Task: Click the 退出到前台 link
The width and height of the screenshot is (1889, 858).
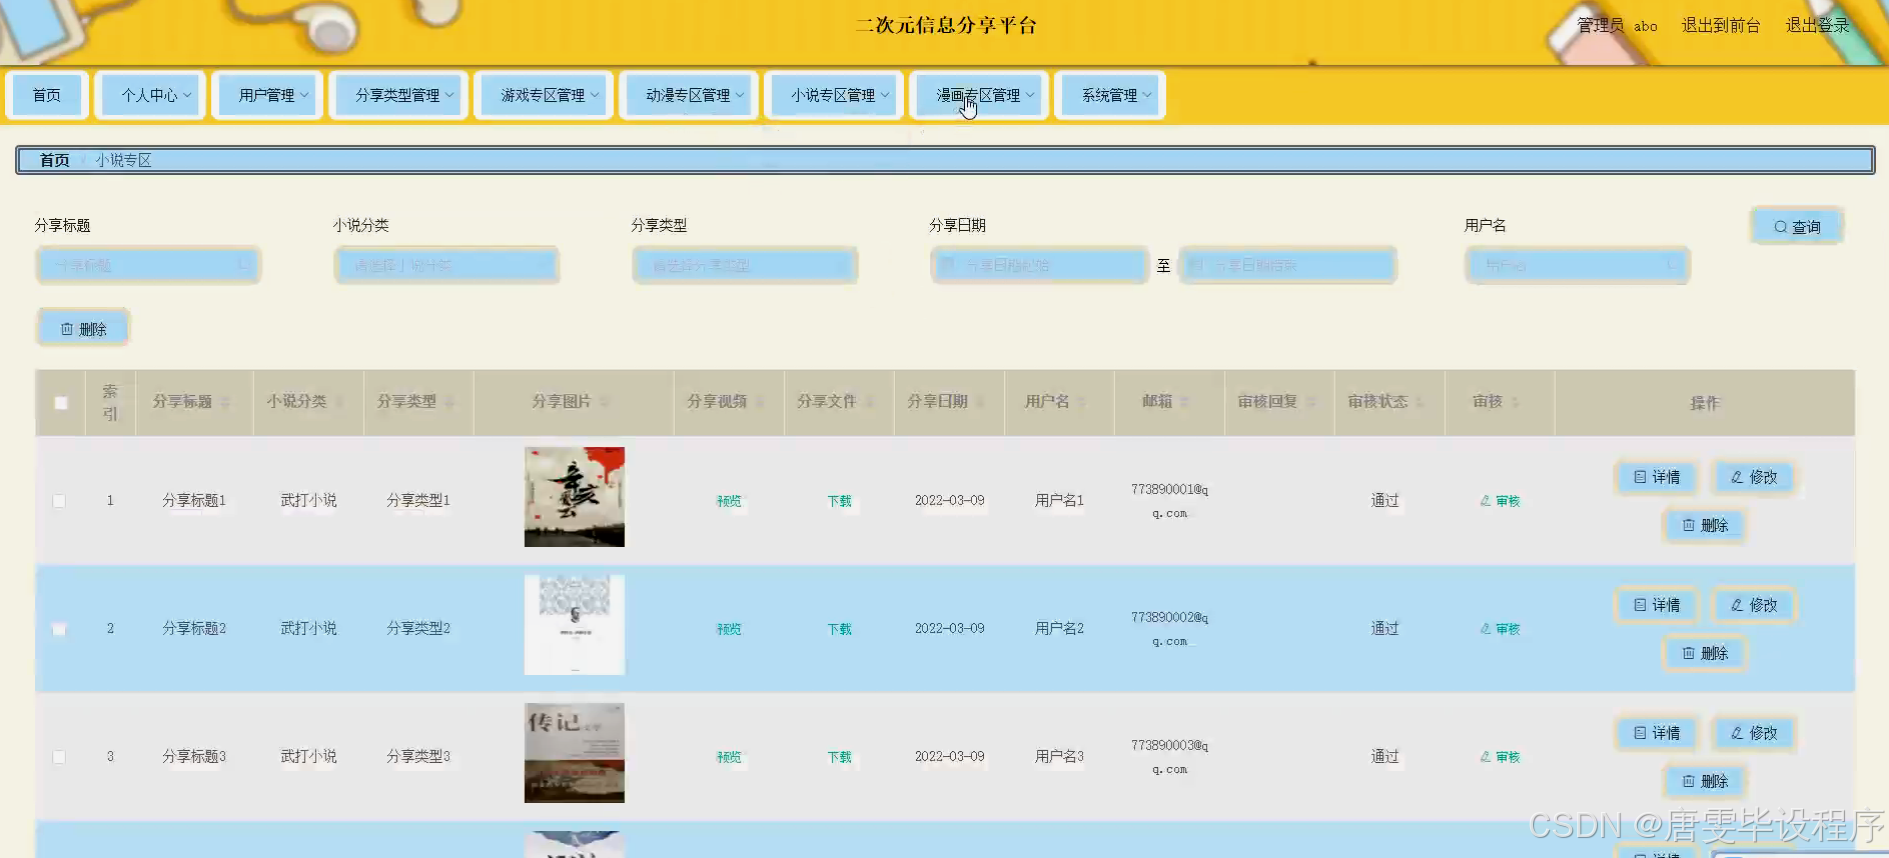Action: [1720, 25]
